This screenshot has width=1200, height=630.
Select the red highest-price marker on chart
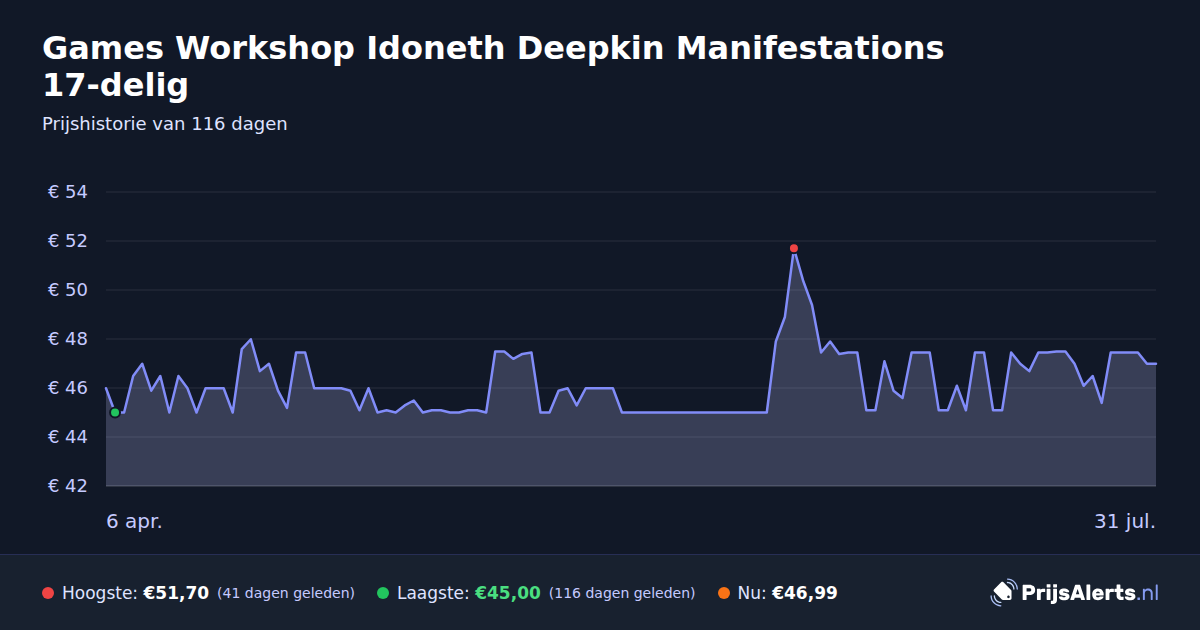click(x=793, y=248)
